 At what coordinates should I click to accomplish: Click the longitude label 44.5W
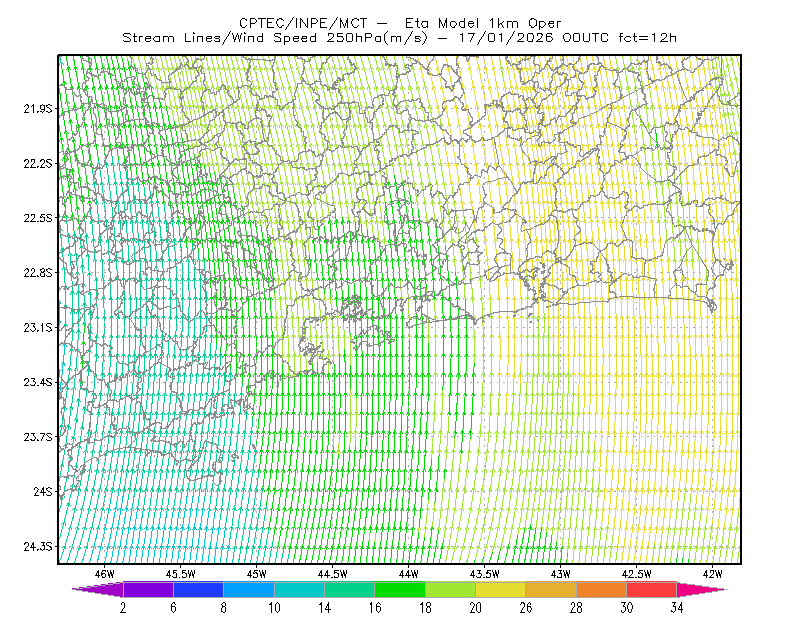[x=333, y=574]
